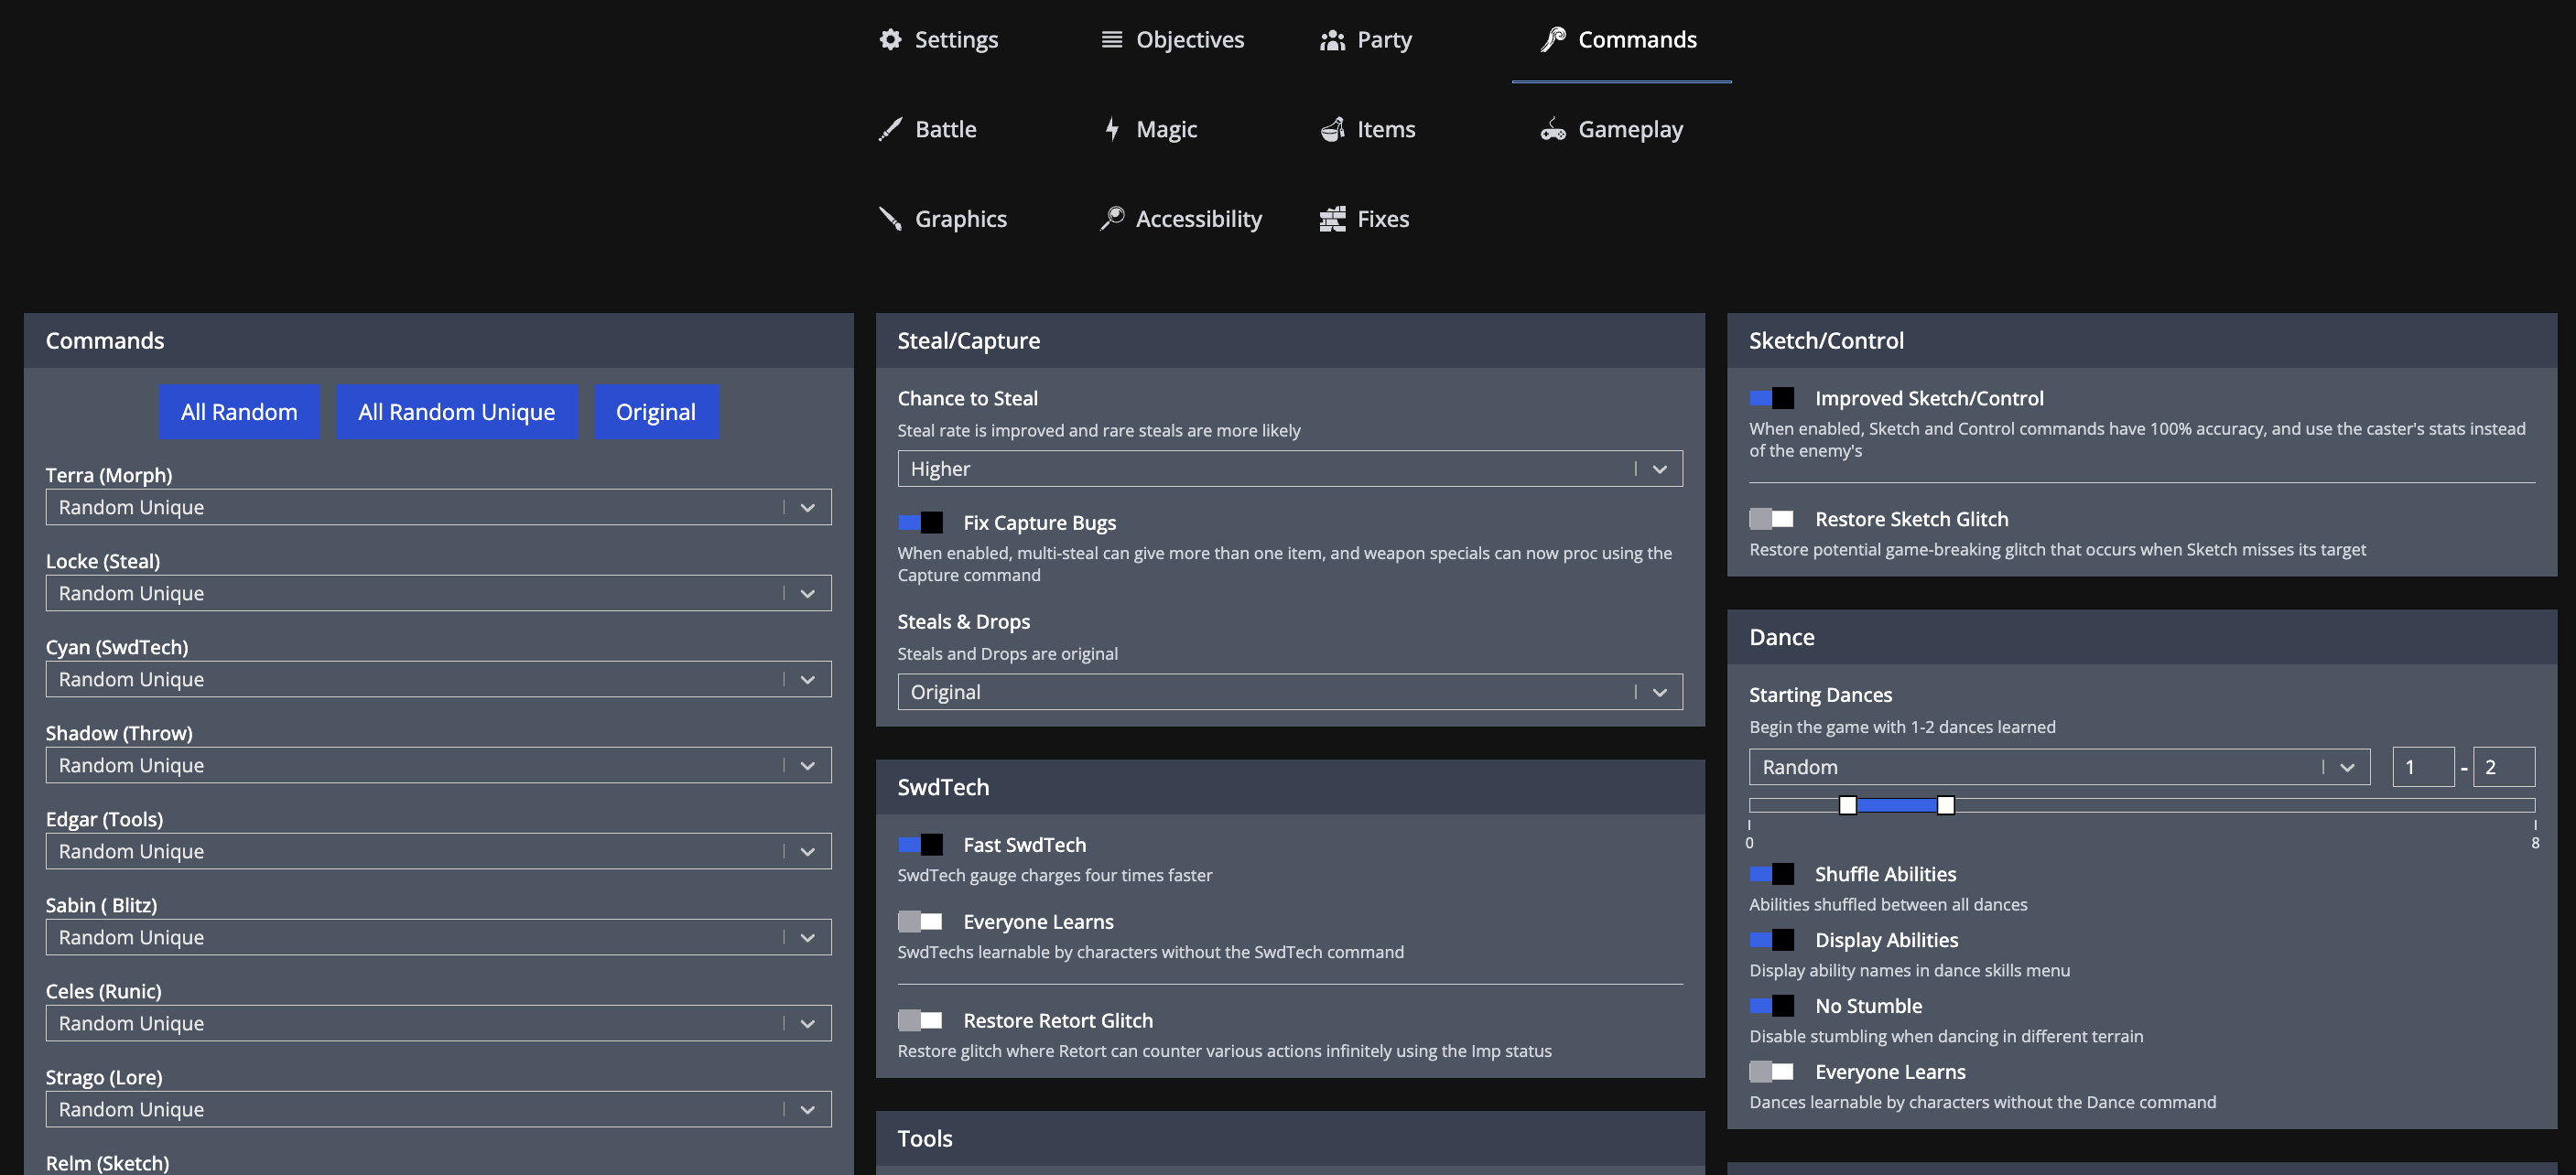Click the Party people icon

click(1331, 39)
